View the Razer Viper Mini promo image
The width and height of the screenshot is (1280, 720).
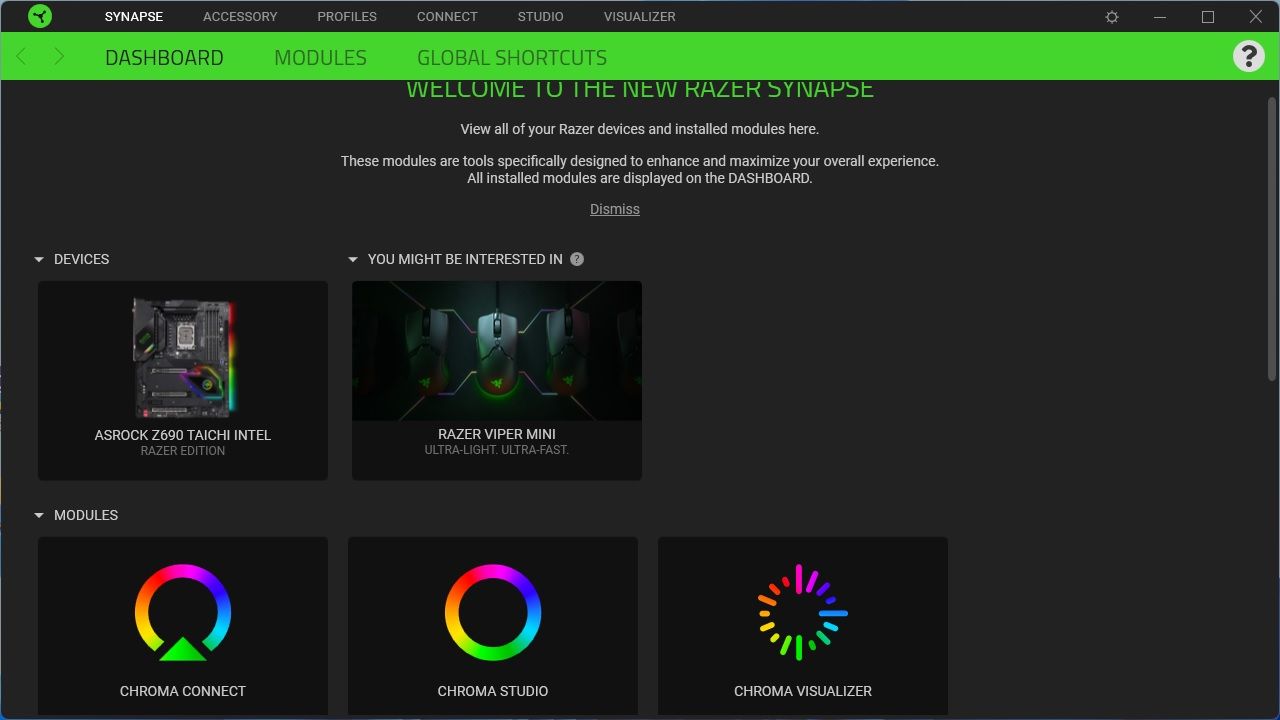tap(497, 351)
